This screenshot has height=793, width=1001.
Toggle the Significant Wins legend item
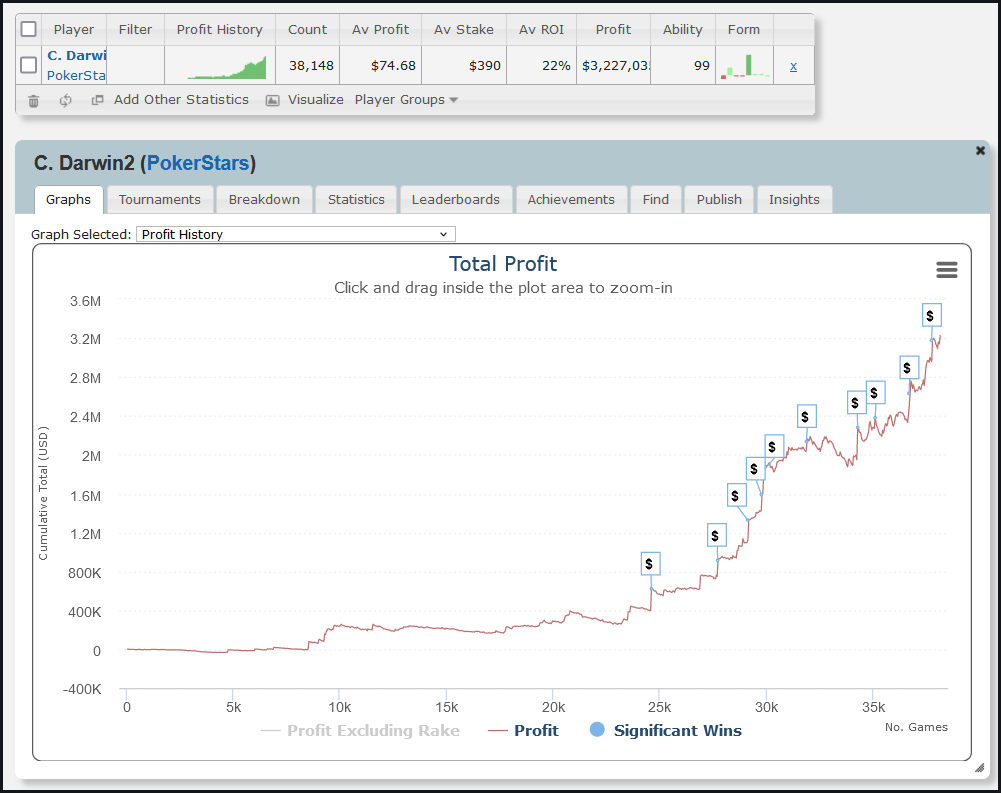[x=667, y=731]
